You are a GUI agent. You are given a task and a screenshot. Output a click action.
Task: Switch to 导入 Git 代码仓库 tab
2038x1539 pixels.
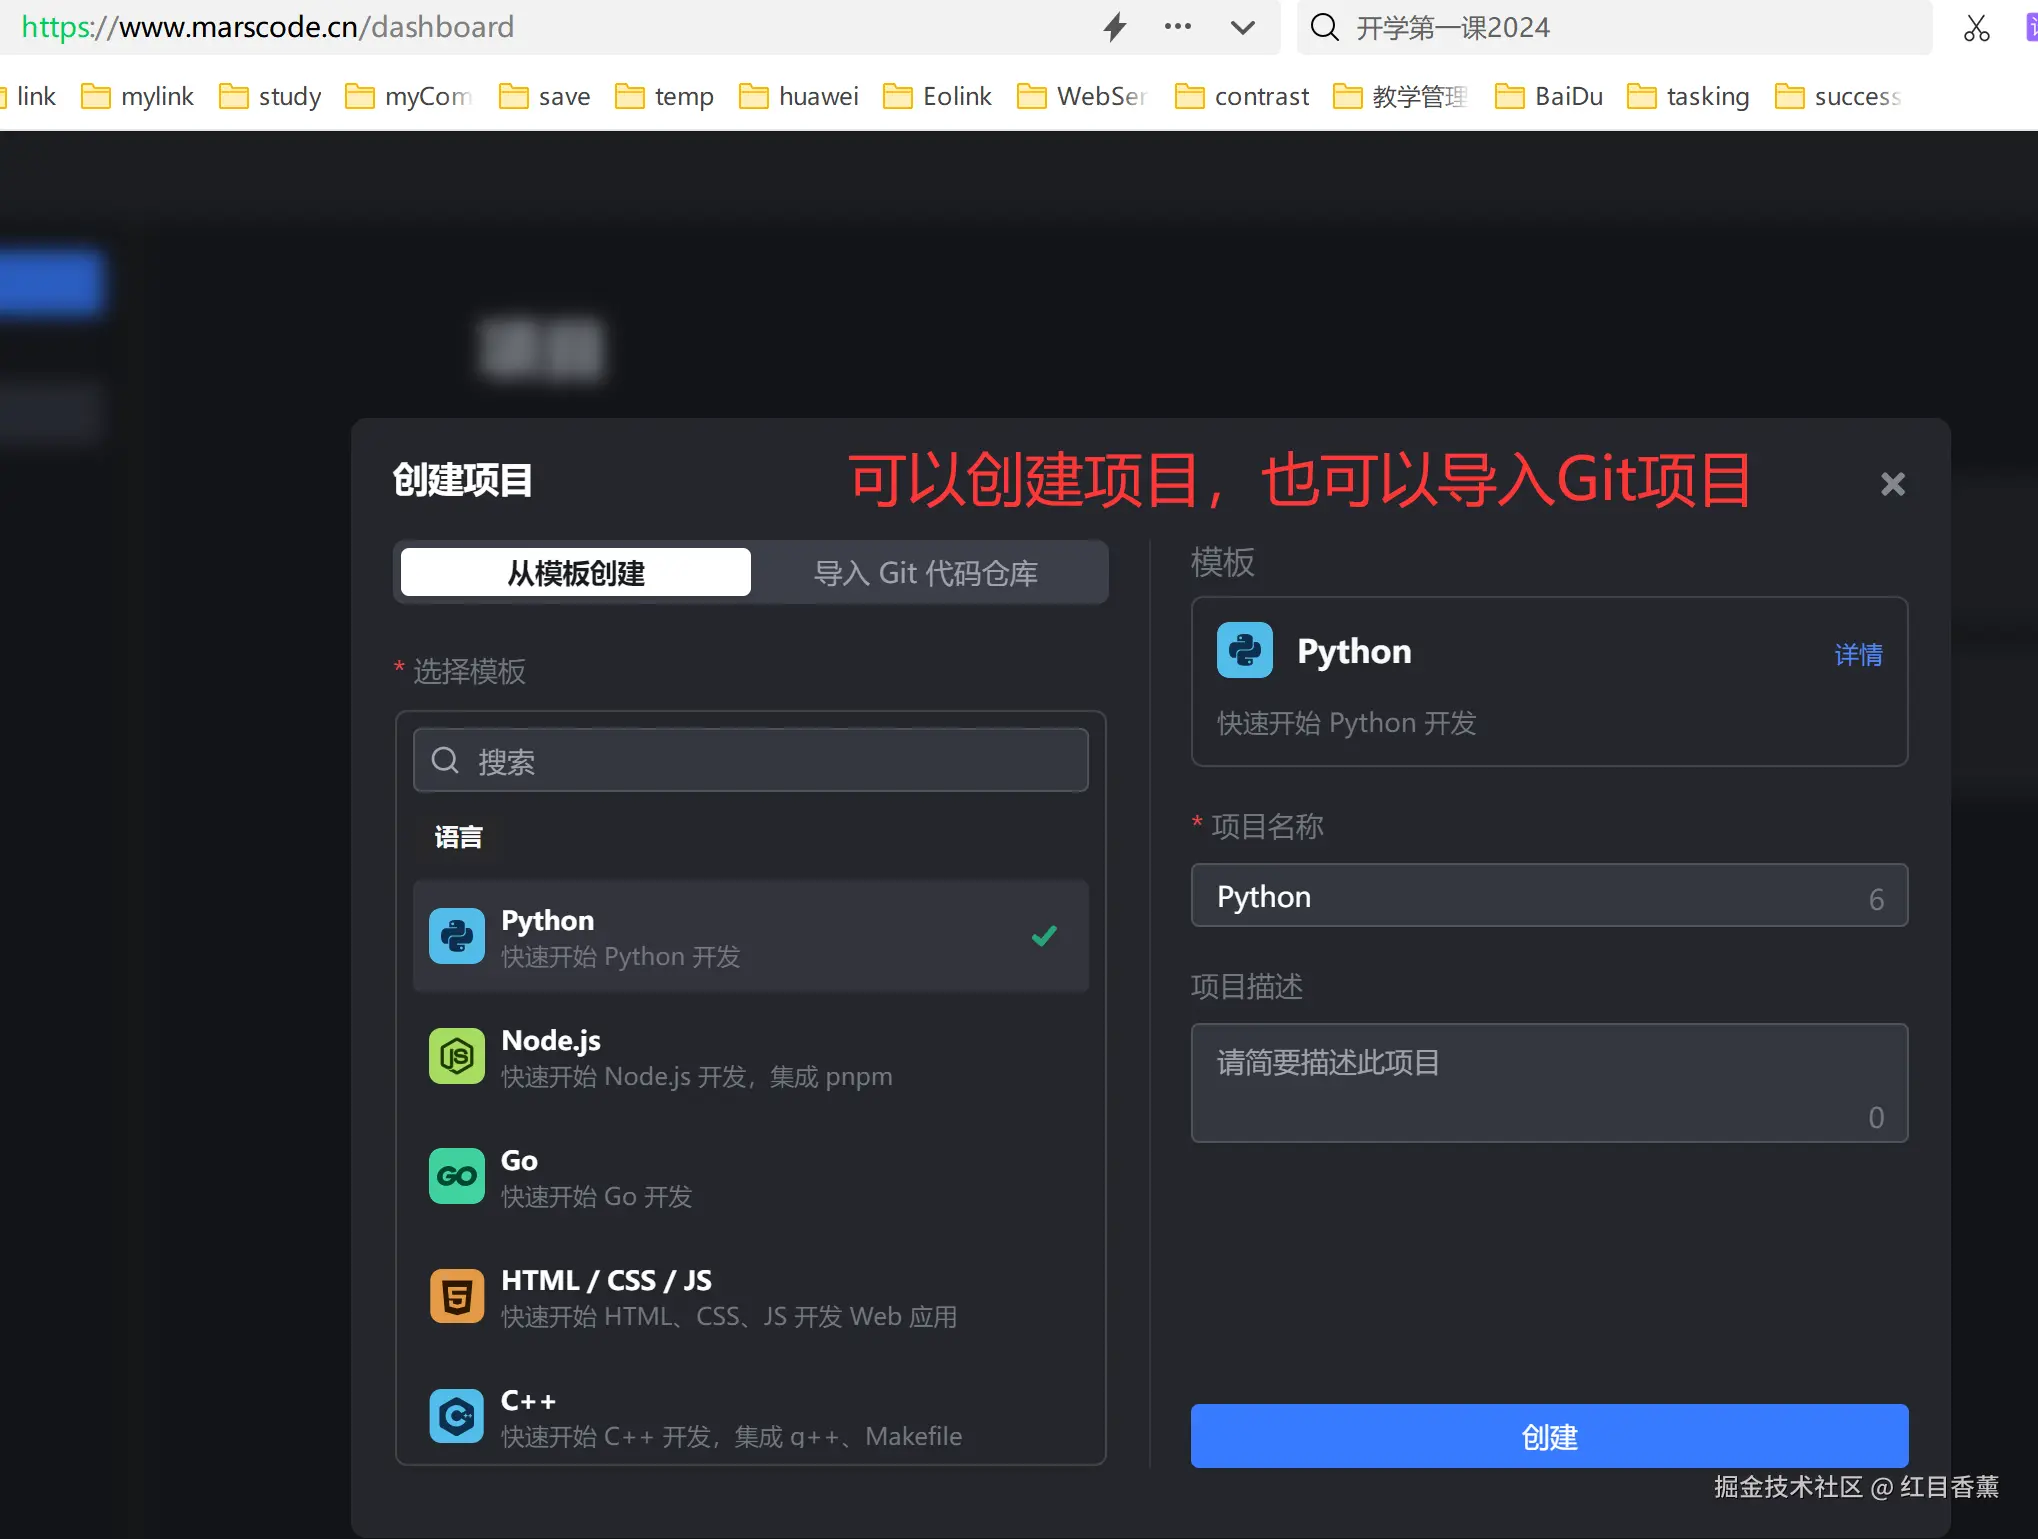(926, 573)
